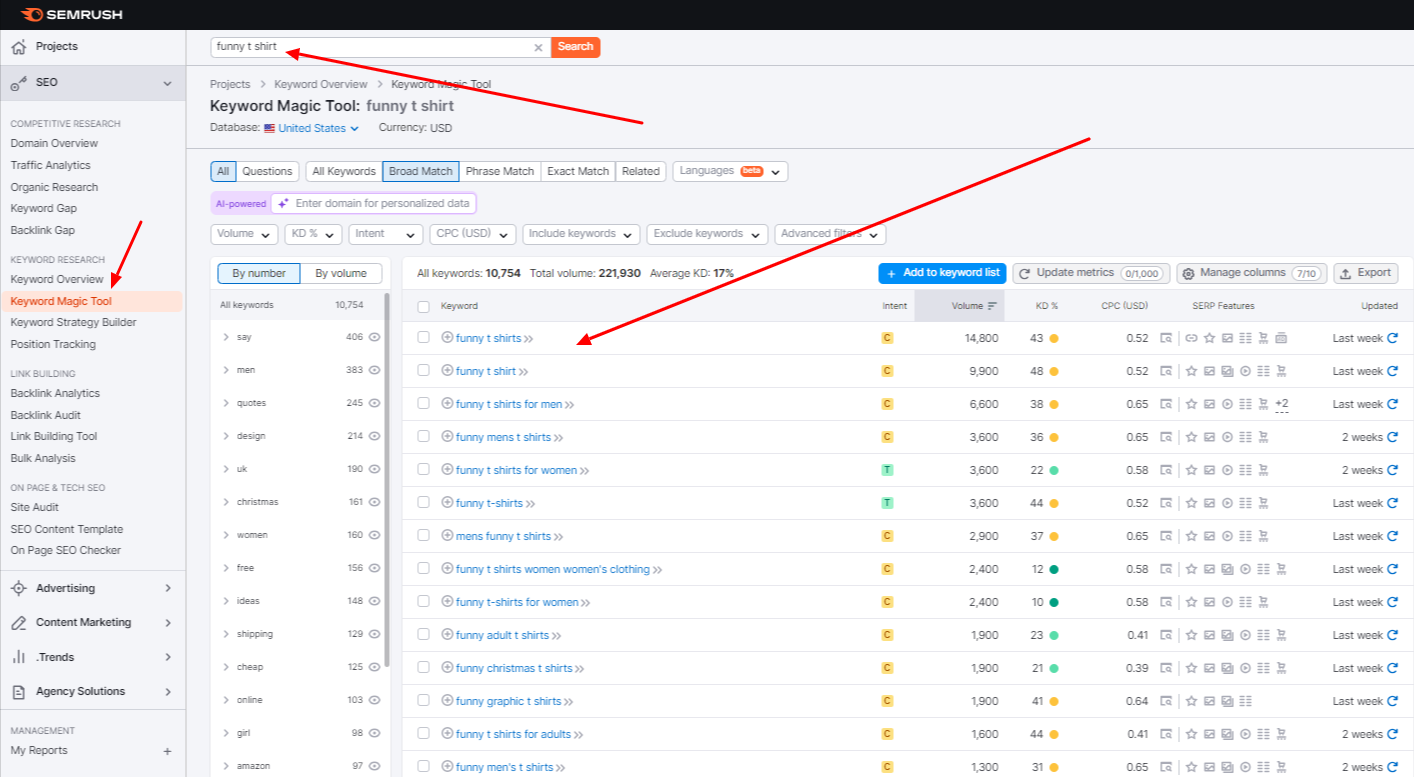
Task: Check the 'funny t shirts for adults' checkbox
Action: (424, 734)
